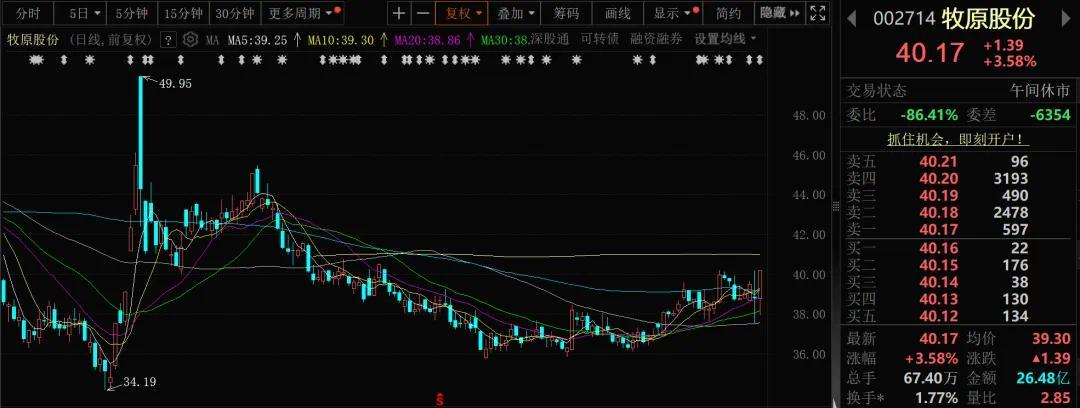Select the 15分钟 period tab
This screenshot has width=1080, height=408.
(x=182, y=14)
